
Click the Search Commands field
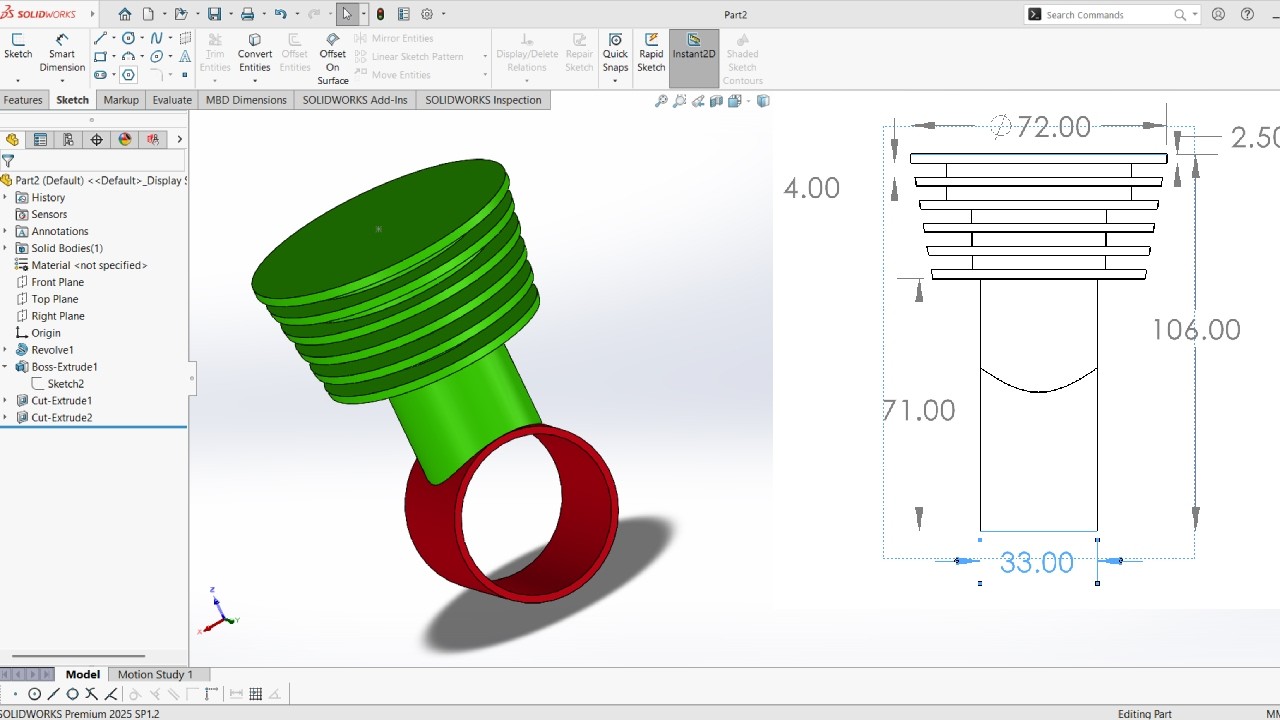tap(1112, 15)
